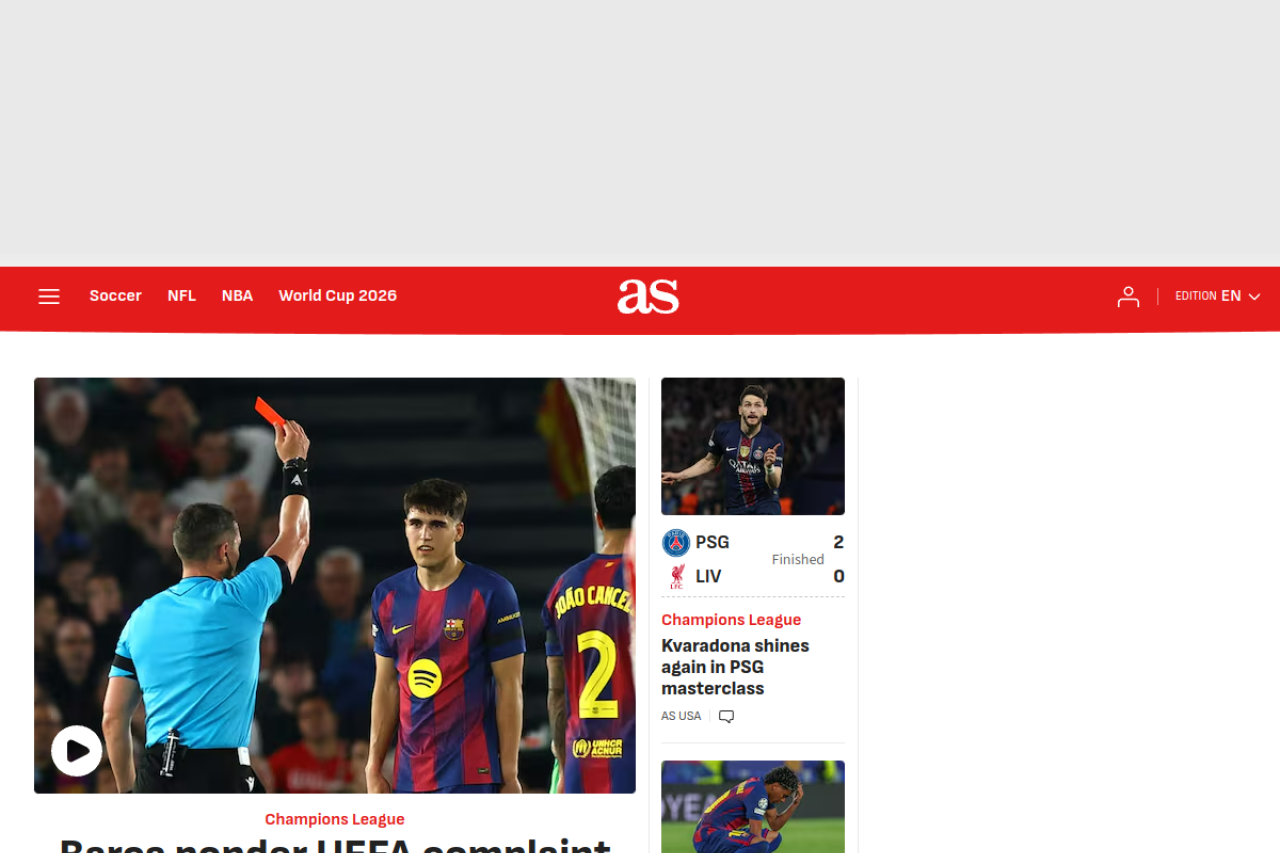Click the AS logo in the header
The height and width of the screenshot is (853, 1280).
[648, 296]
